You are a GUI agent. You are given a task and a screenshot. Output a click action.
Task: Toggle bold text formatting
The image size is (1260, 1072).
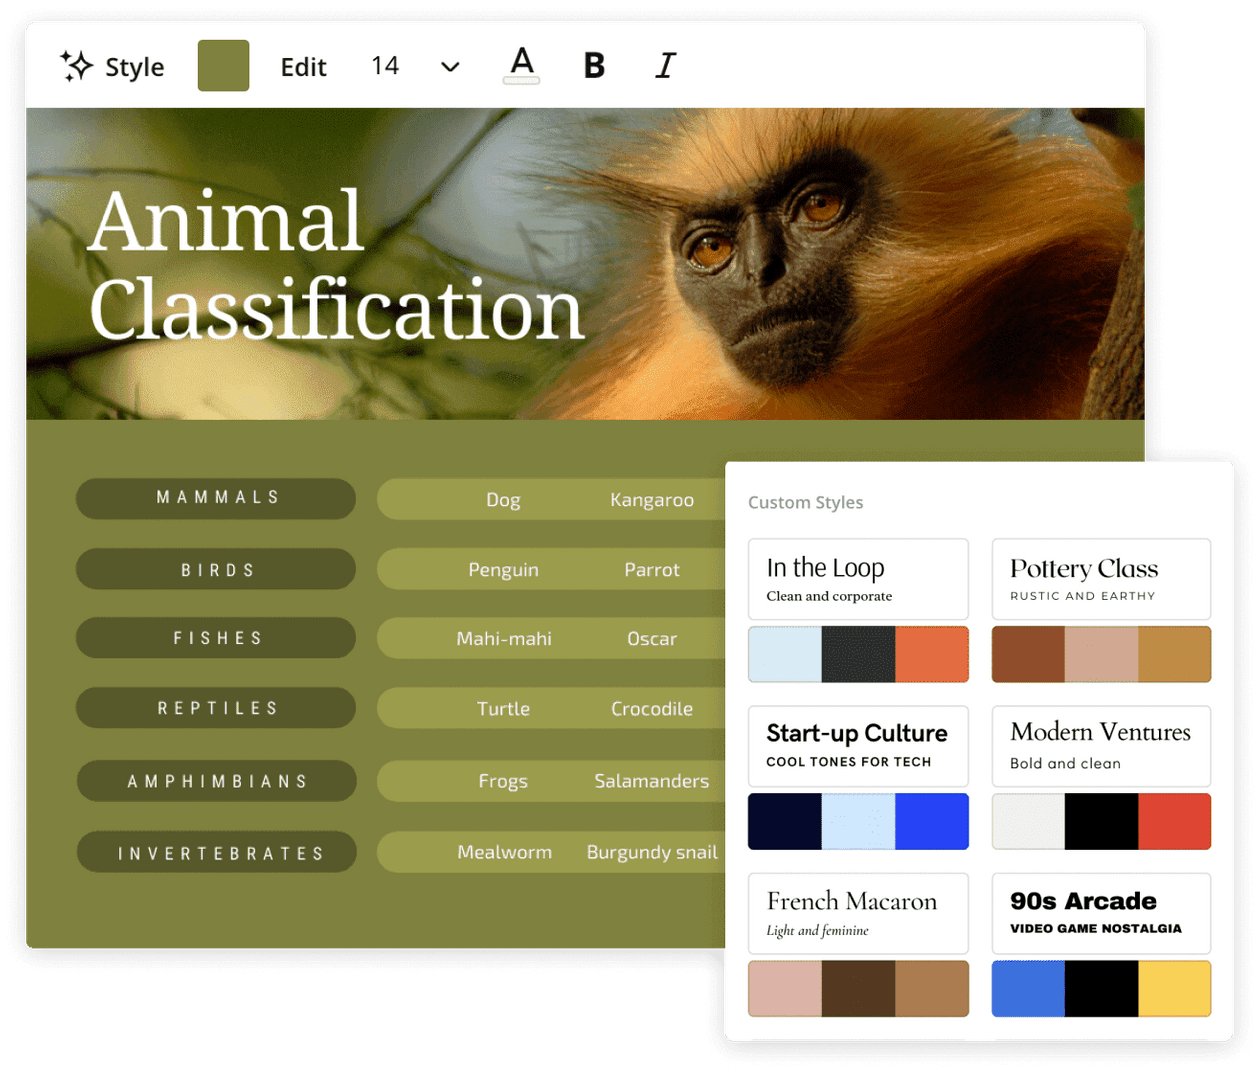click(594, 66)
